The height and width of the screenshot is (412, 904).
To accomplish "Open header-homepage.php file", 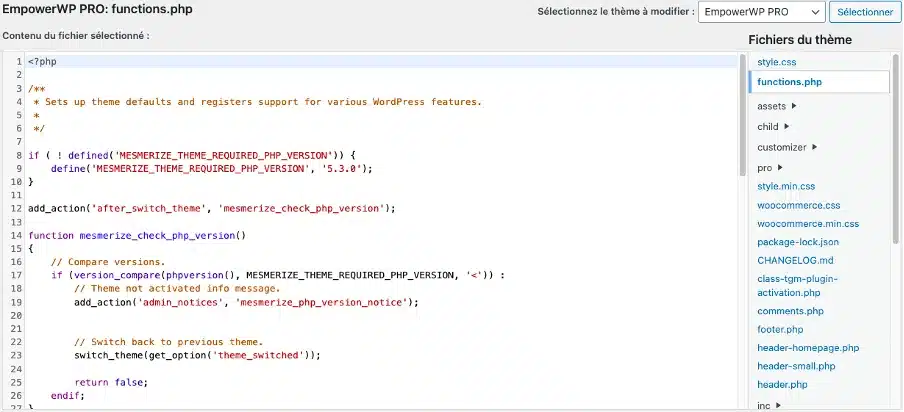I will [808, 348].
